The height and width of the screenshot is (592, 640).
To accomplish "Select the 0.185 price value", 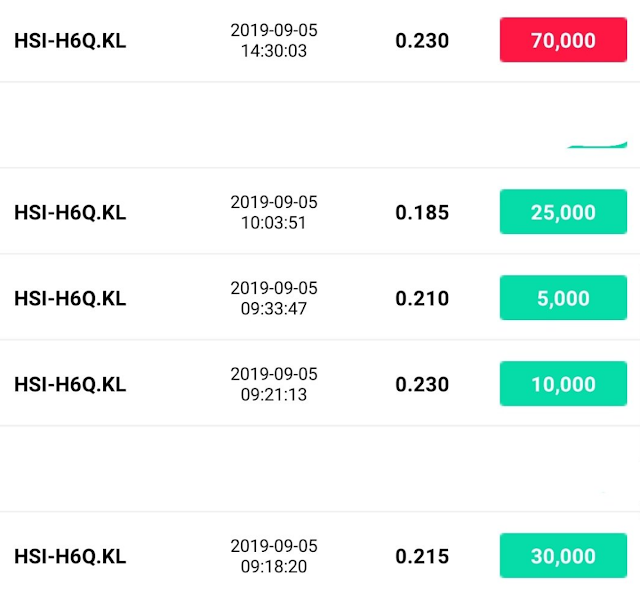I will [422, 213].
